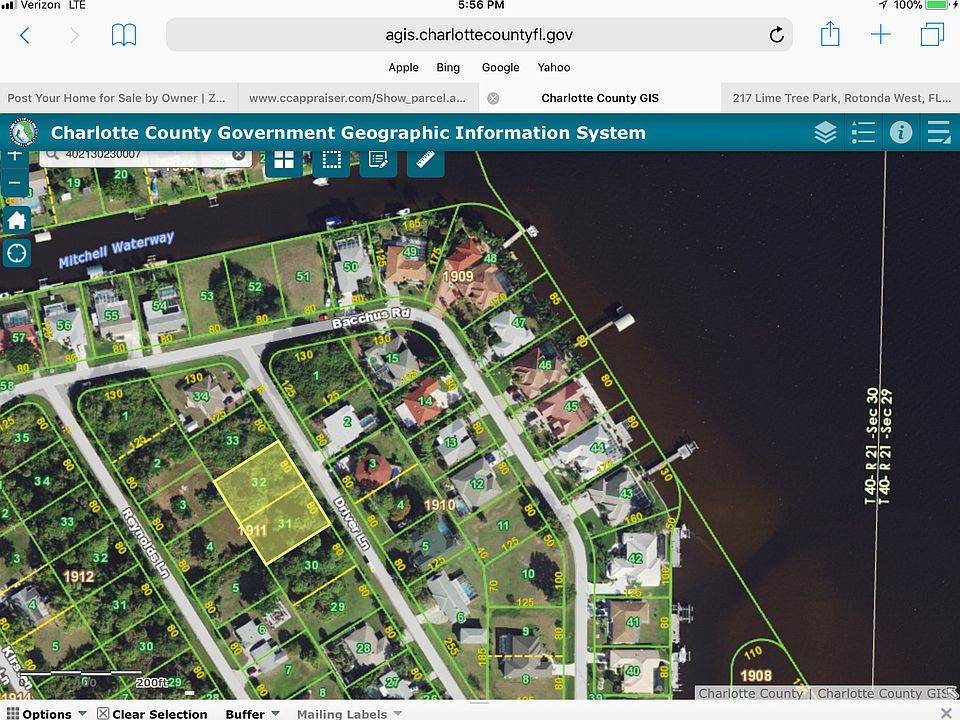
Task: Open the Google favorites link
Action: tap(500, 67)
